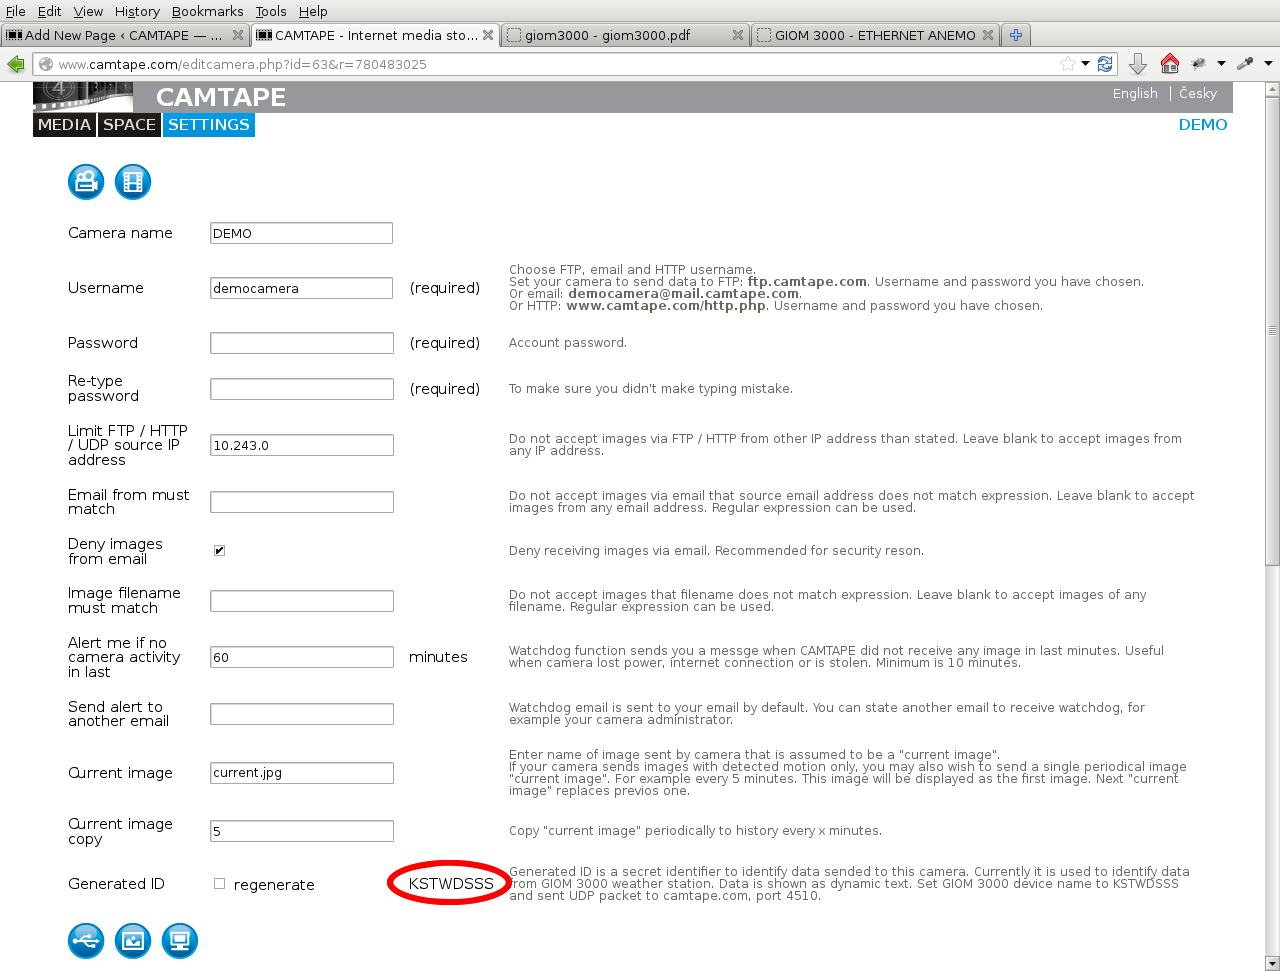Open the MEDIA section of CAMTAPE
1280x971 pixels.
pos(65,125)
